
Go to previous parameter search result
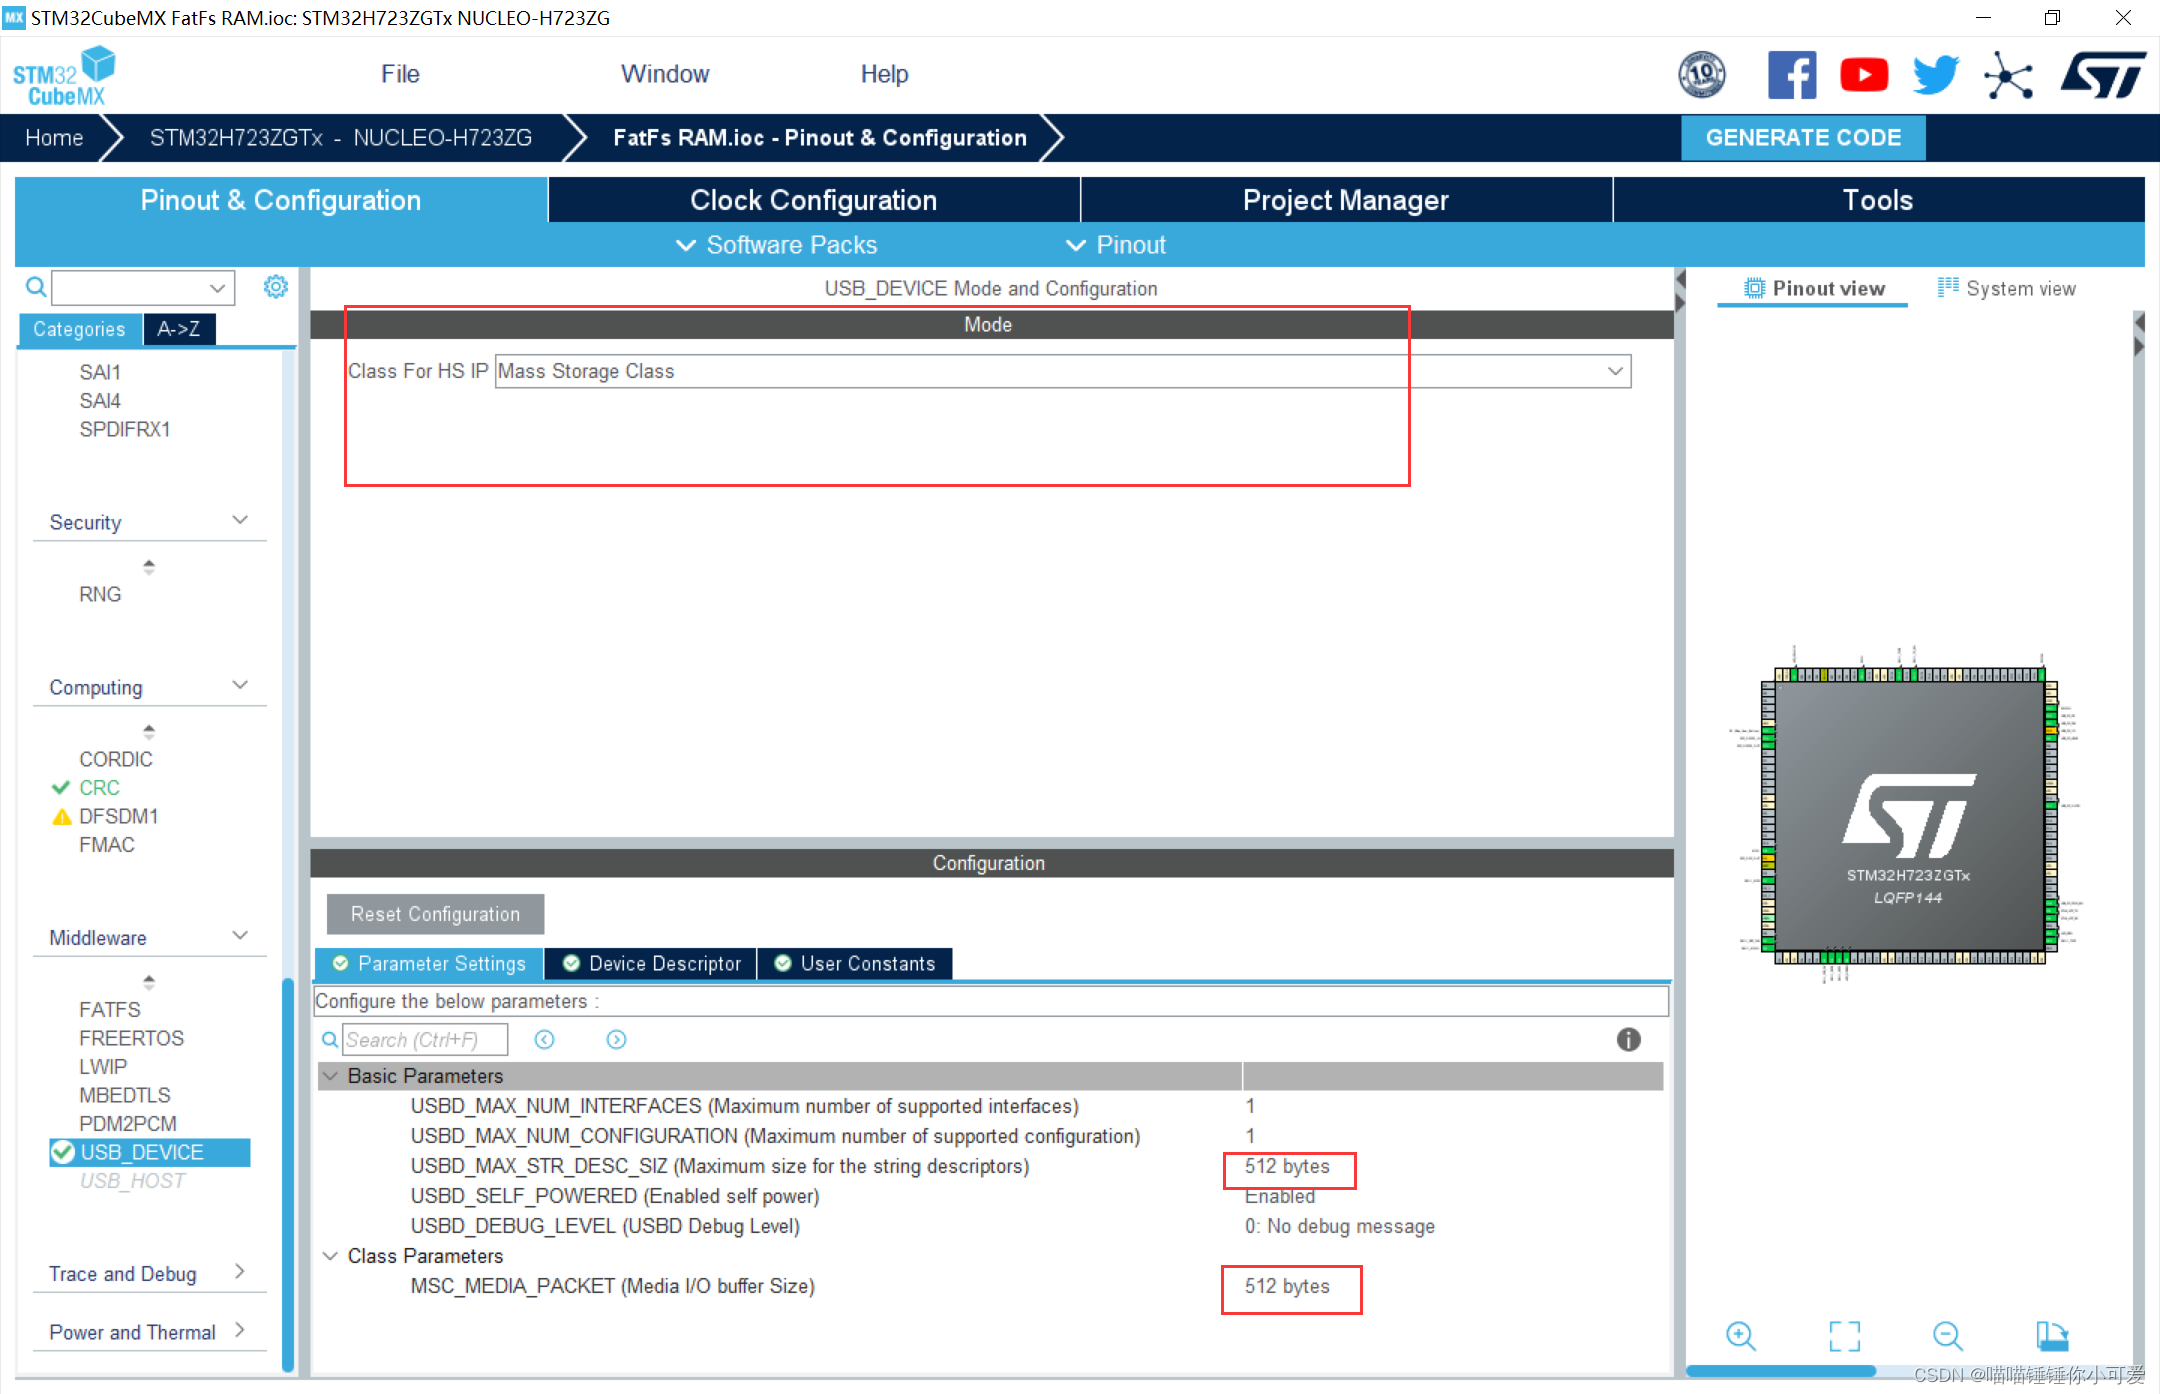544,1040
